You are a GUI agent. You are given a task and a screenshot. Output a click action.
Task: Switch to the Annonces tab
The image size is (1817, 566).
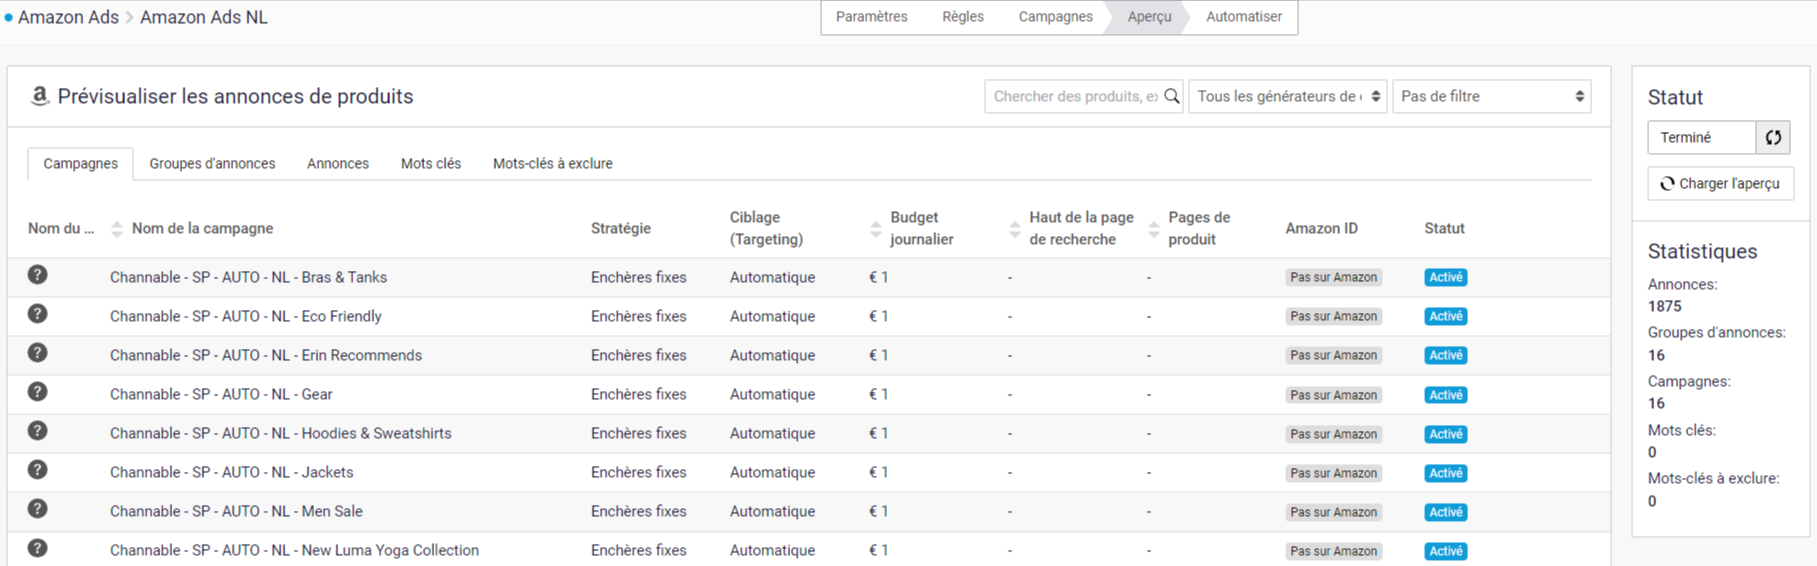(338, 164)
